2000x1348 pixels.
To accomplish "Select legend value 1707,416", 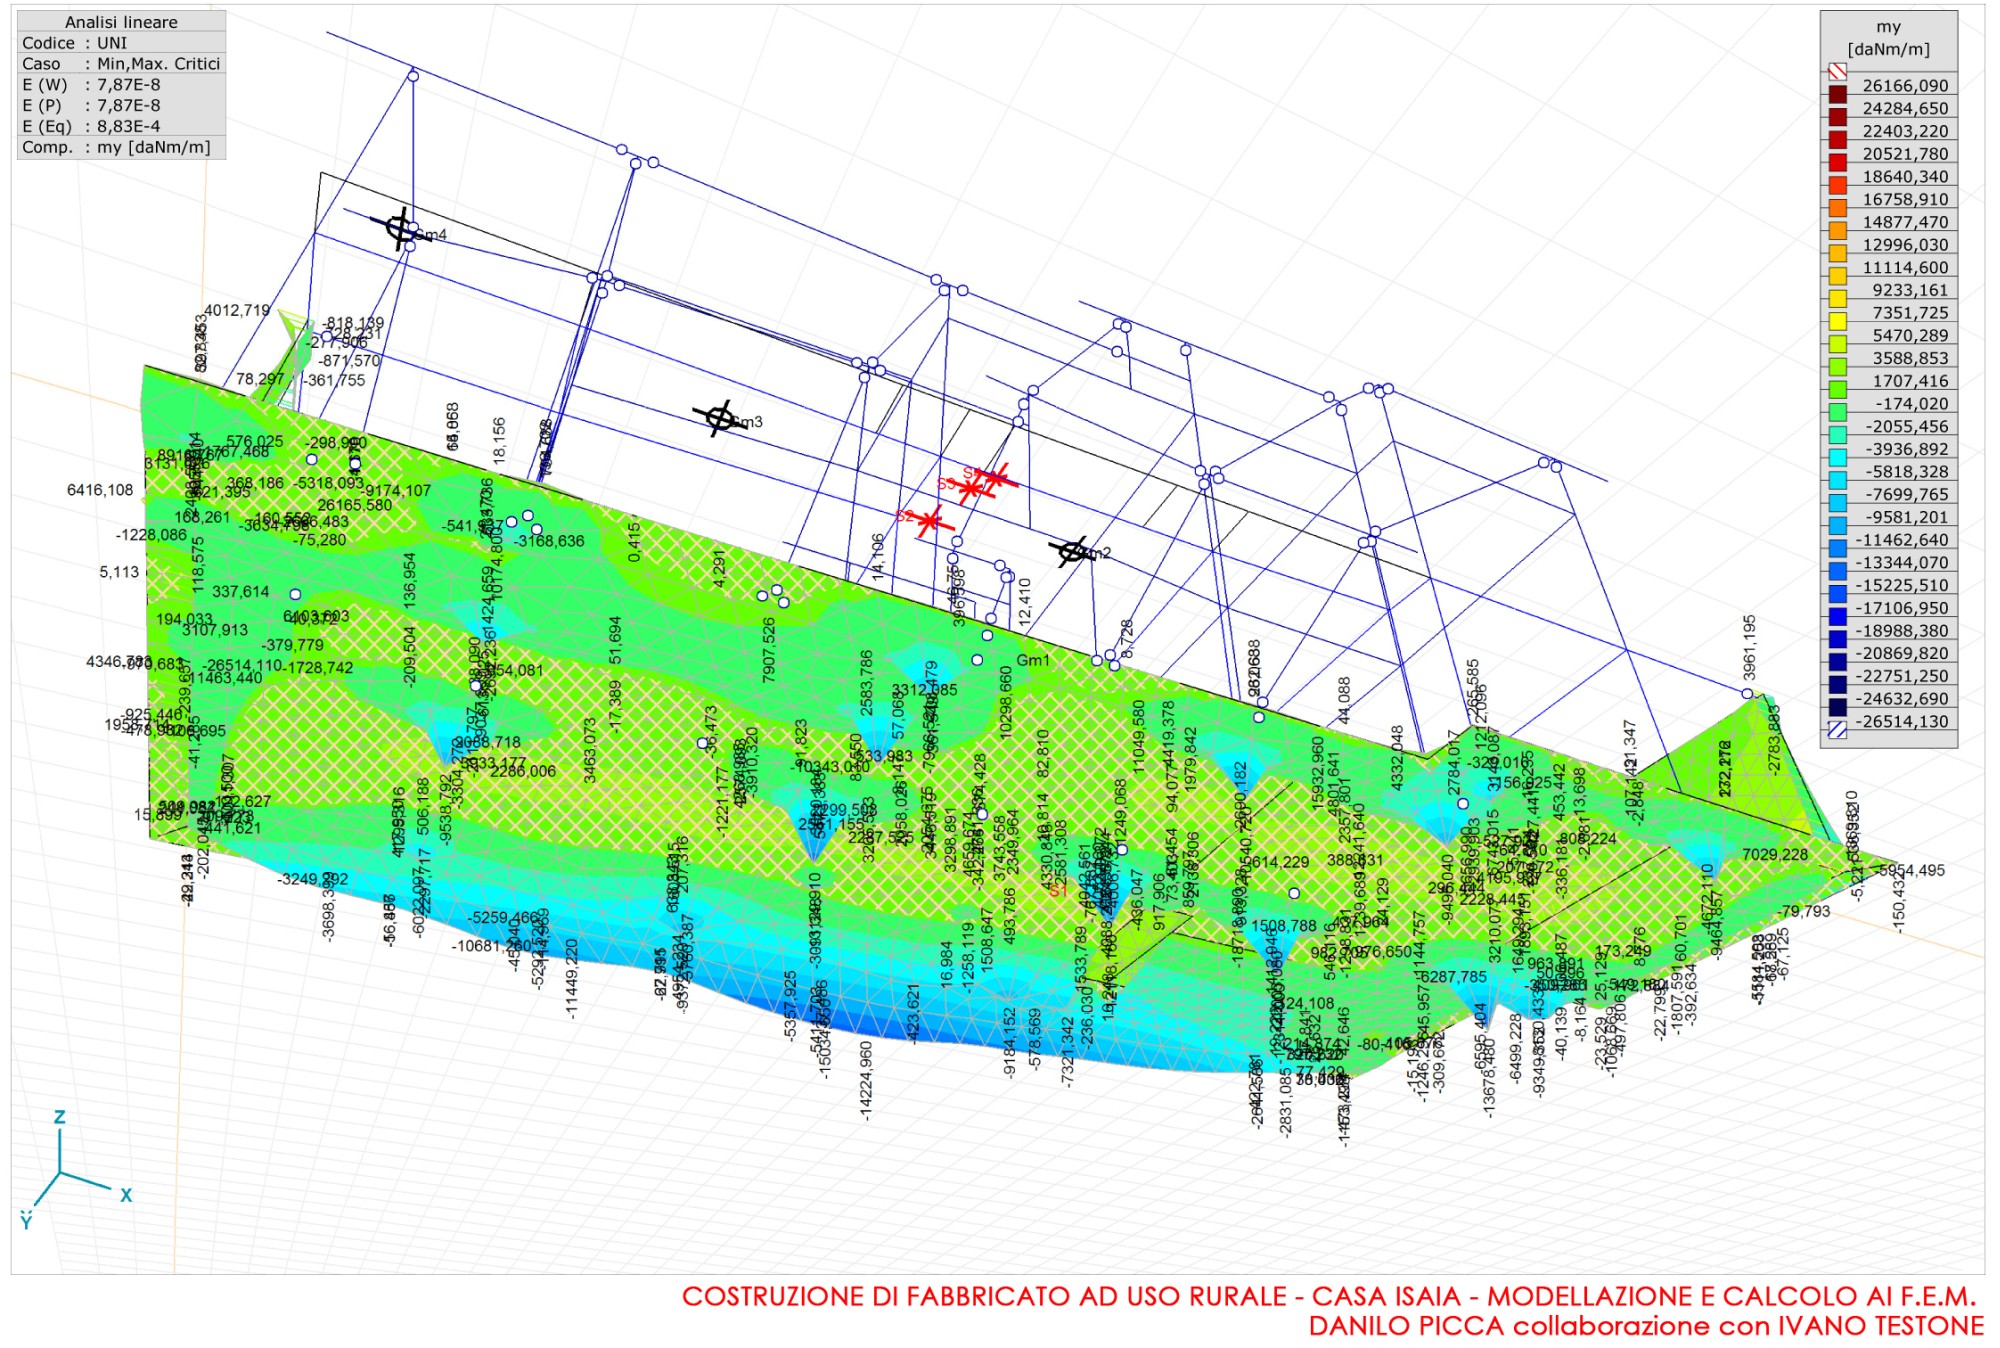I will tap(1910, 381).
